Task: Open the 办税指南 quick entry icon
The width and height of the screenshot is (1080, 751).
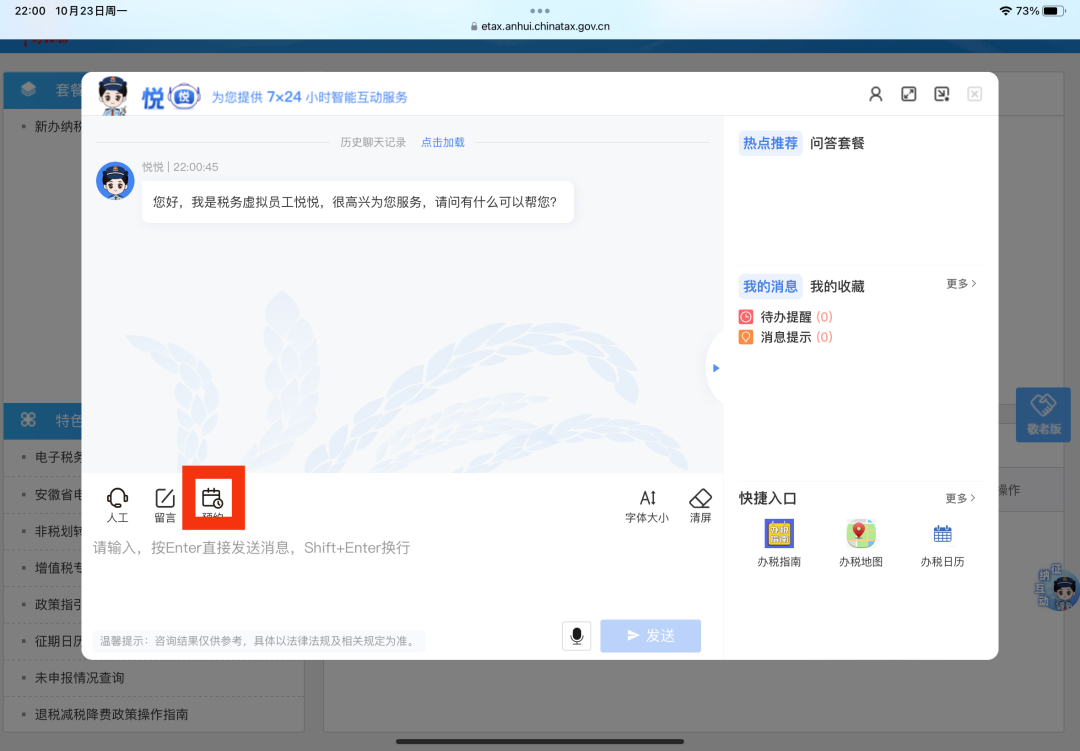Action: [x=779, y=534]
